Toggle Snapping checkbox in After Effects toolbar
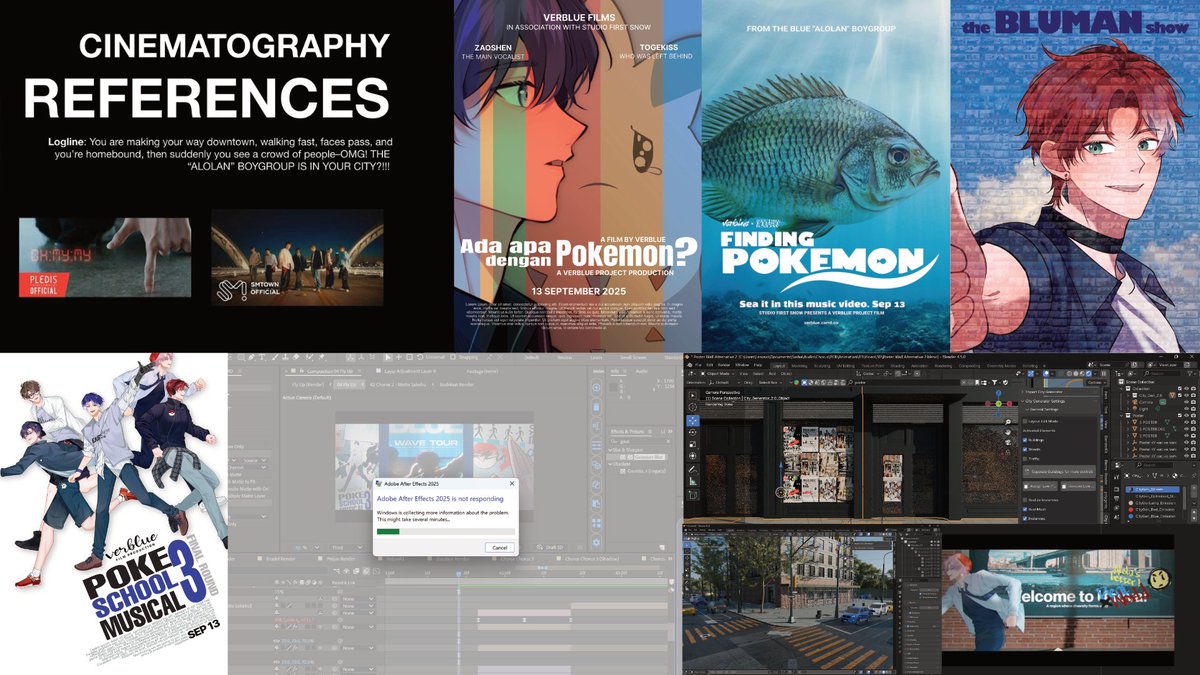 (453, 357)
